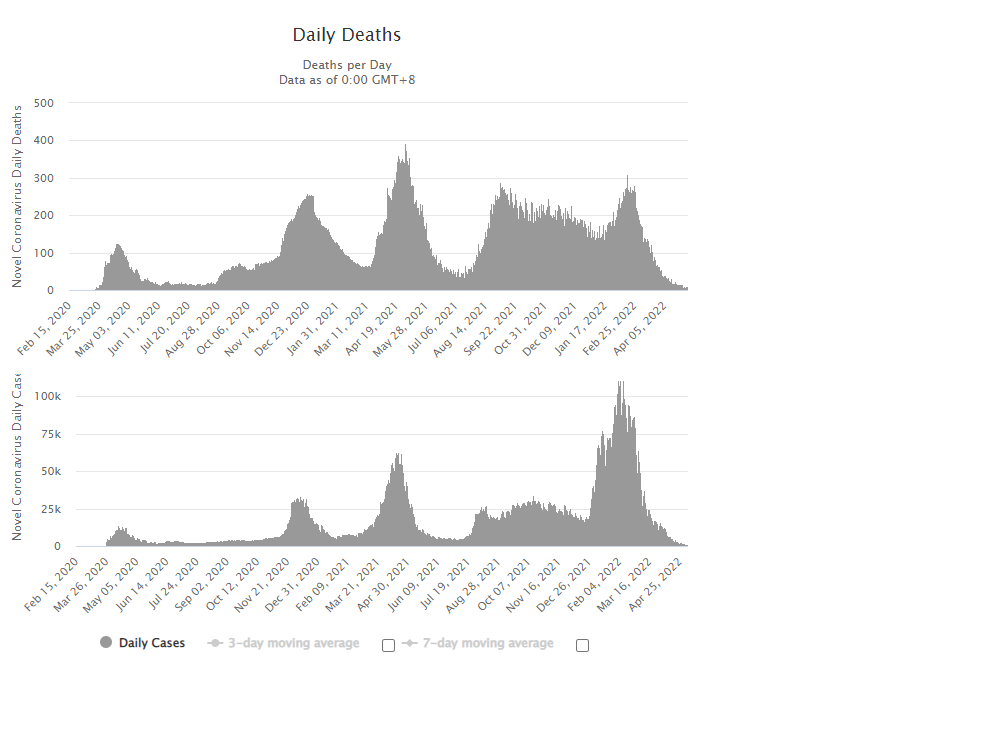Screen dimensions: 1000x730
Task: Click the Daily Deaths chart title
Action: click(346, 35)
